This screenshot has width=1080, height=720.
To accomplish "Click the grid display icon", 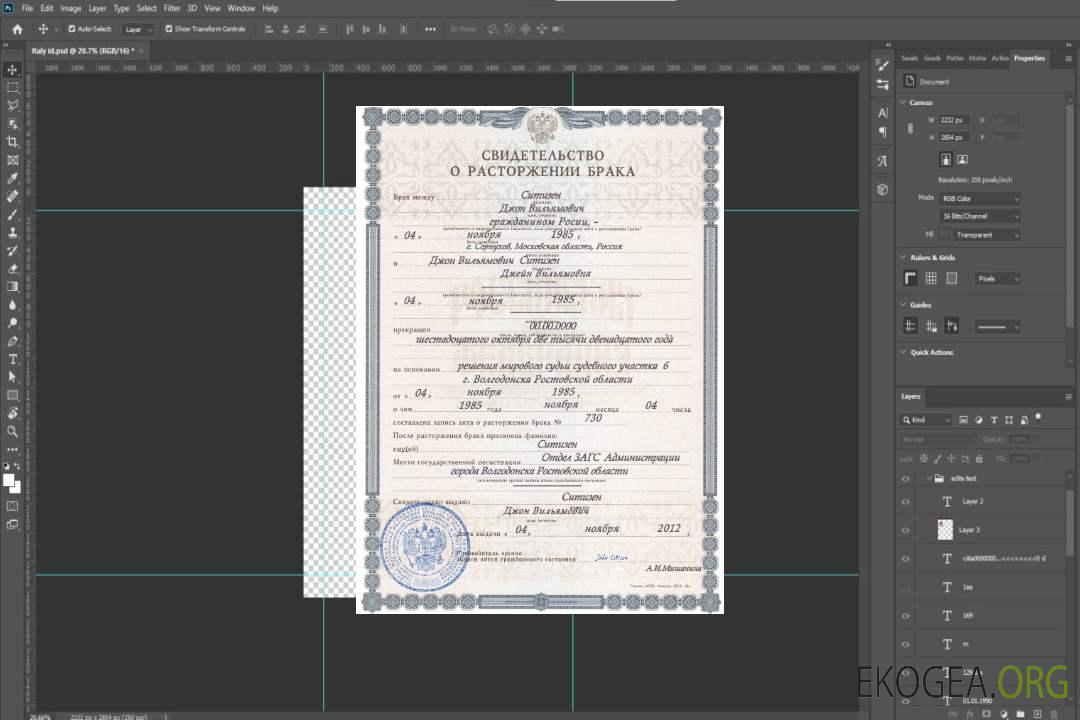I will coord(931,278).
